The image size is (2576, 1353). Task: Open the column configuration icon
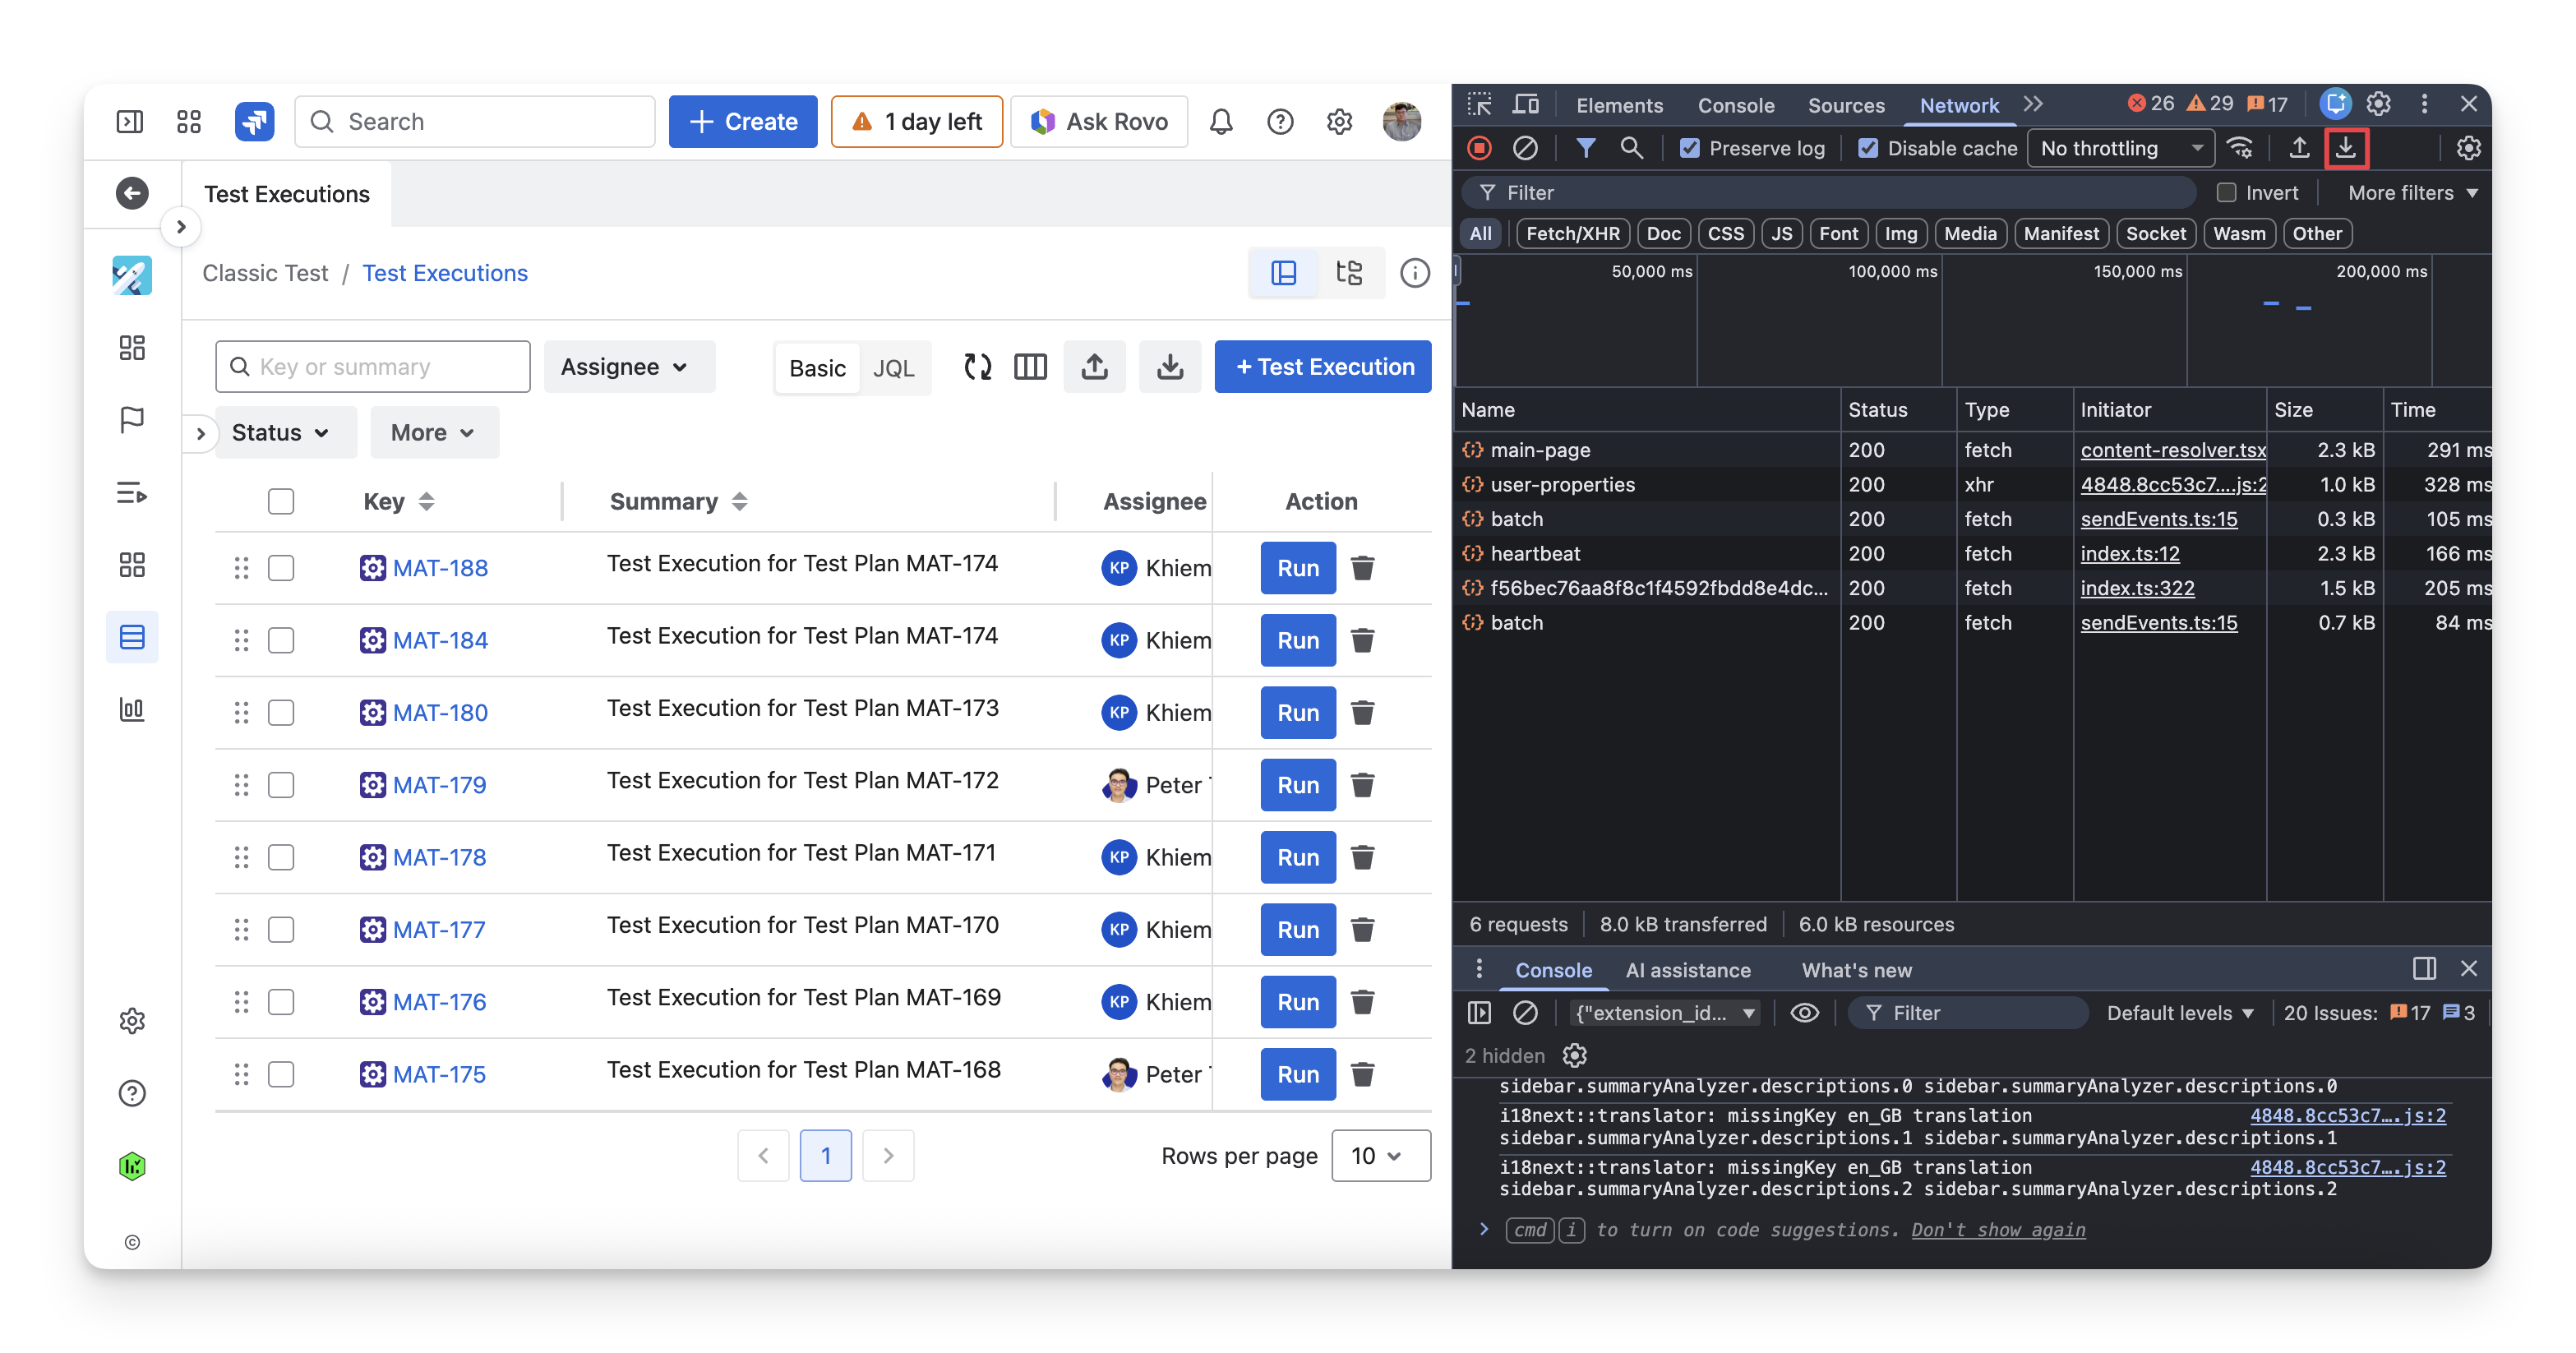pos(1030,367)
